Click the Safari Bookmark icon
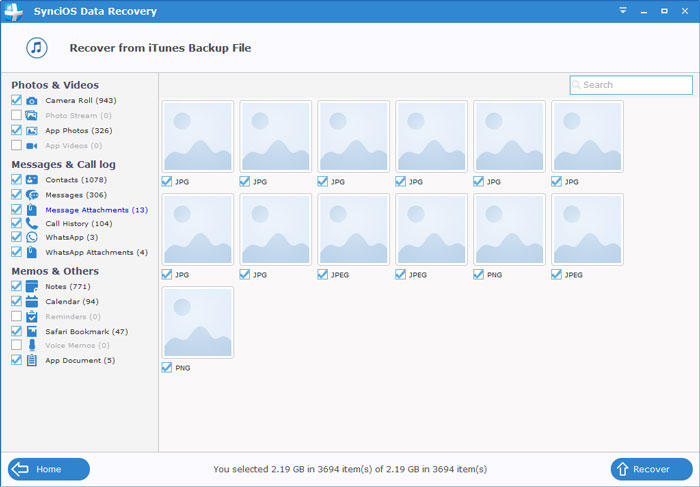 coord(32,332)
